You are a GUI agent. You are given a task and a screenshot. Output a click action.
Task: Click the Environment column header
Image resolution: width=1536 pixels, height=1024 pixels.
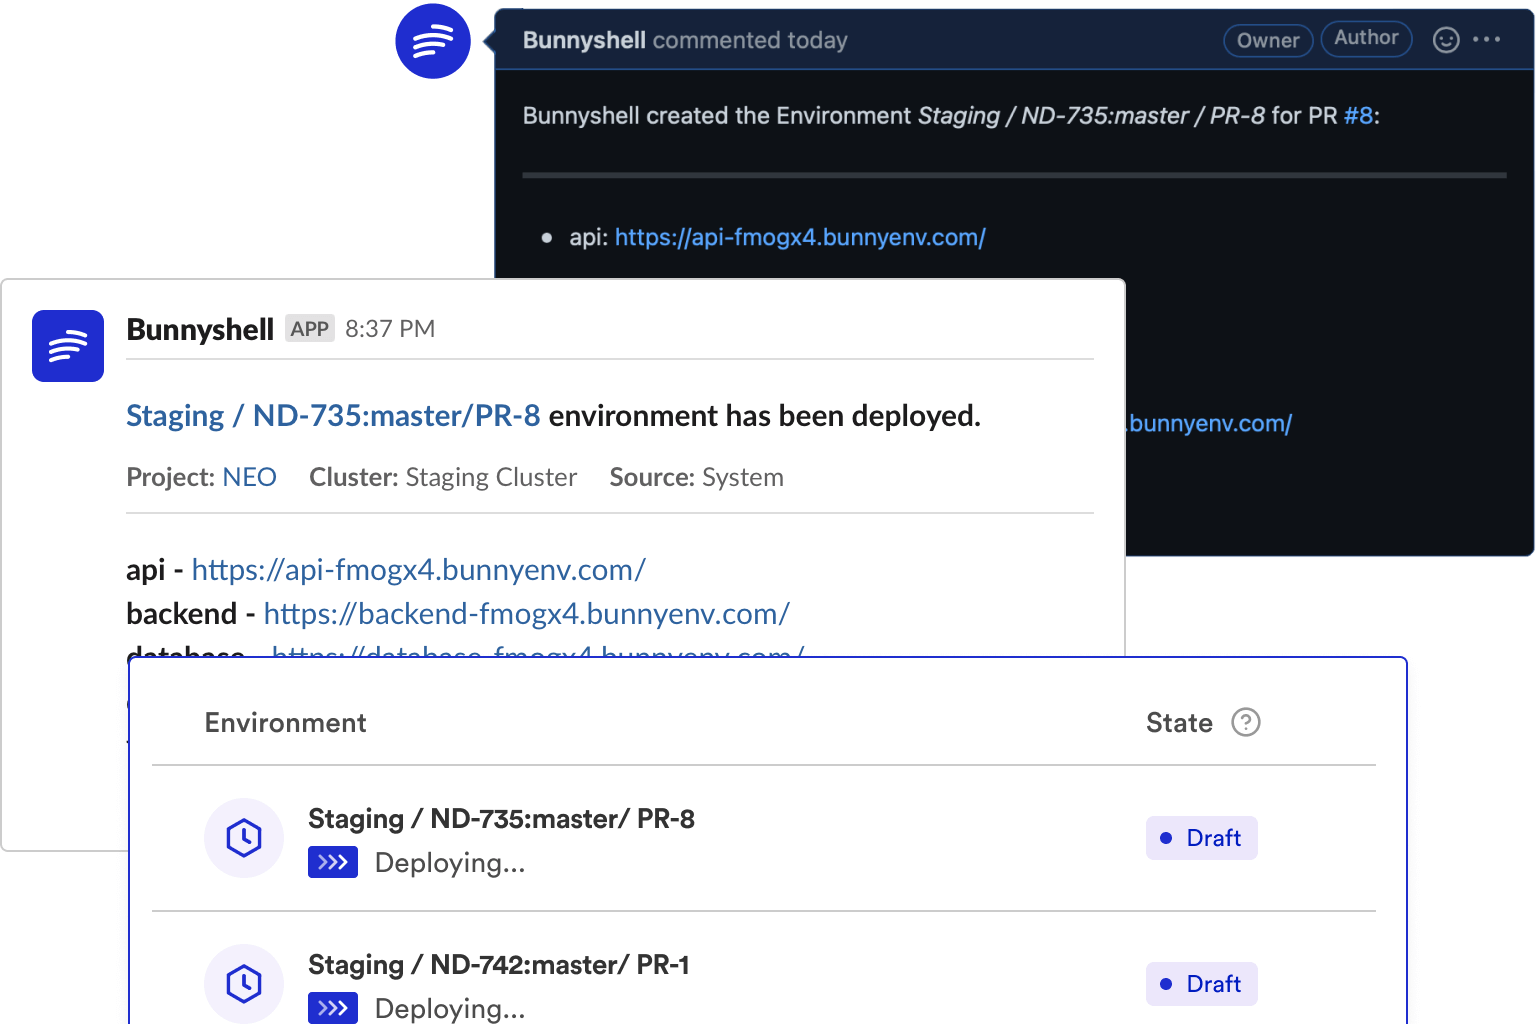click(285, 723)
